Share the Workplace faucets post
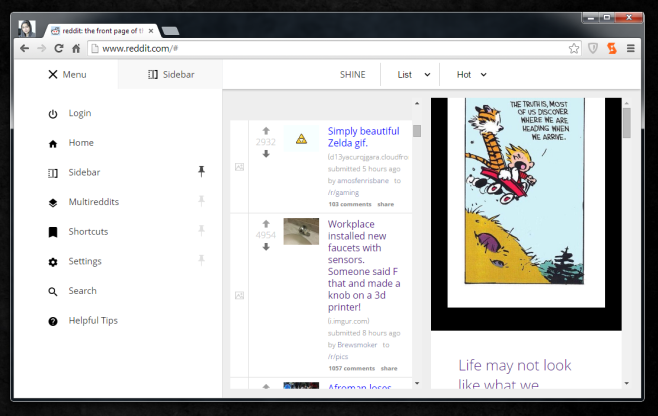Viewport: 658px width, 416px height. click(x=389, y=368)
